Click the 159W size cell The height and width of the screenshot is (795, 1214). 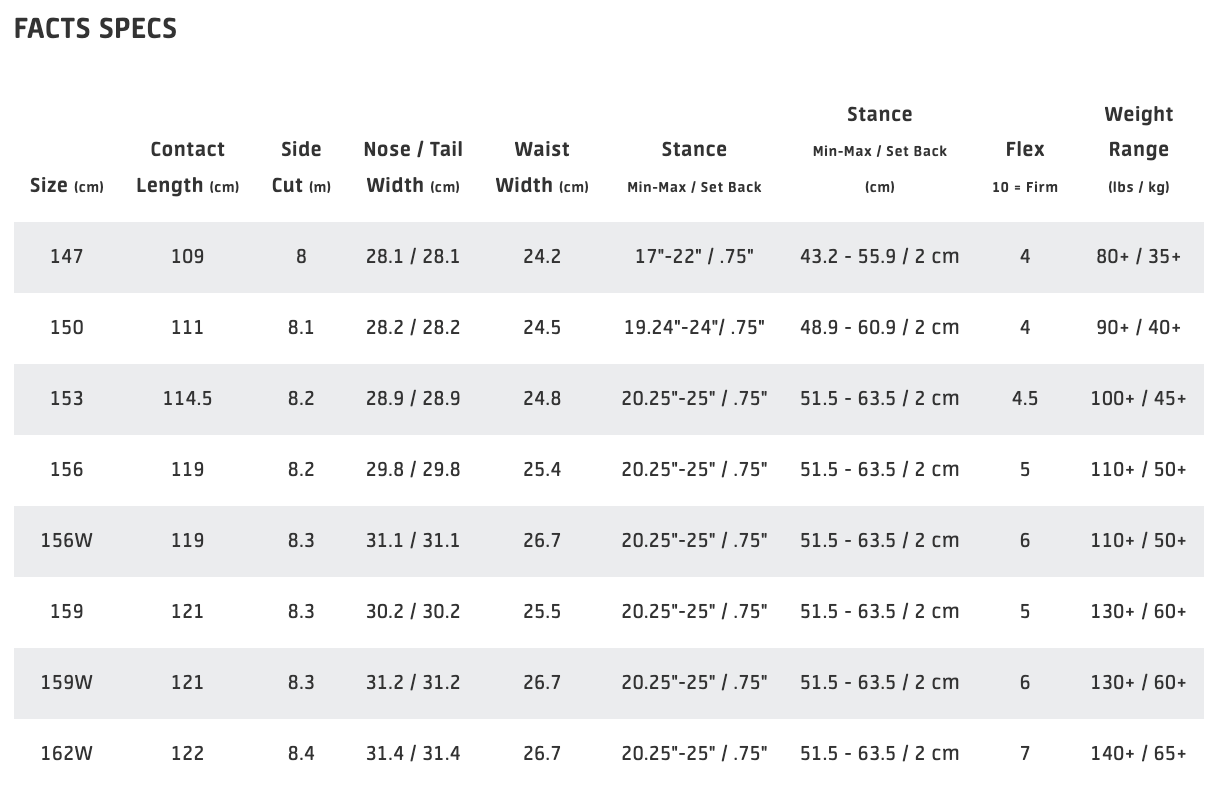[x=67, y=683]
